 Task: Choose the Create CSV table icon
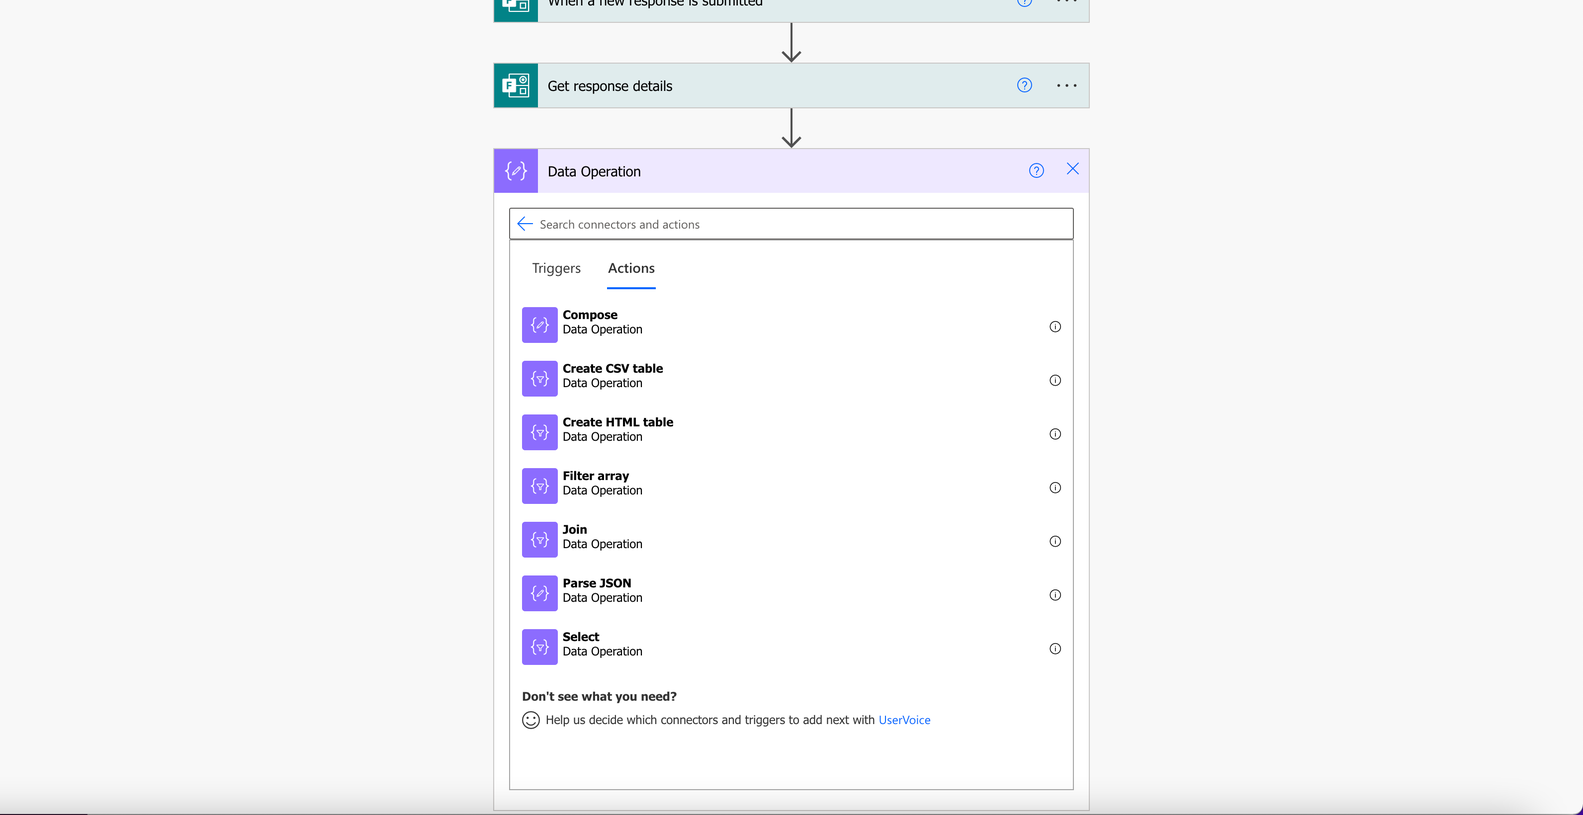point(539,379)
